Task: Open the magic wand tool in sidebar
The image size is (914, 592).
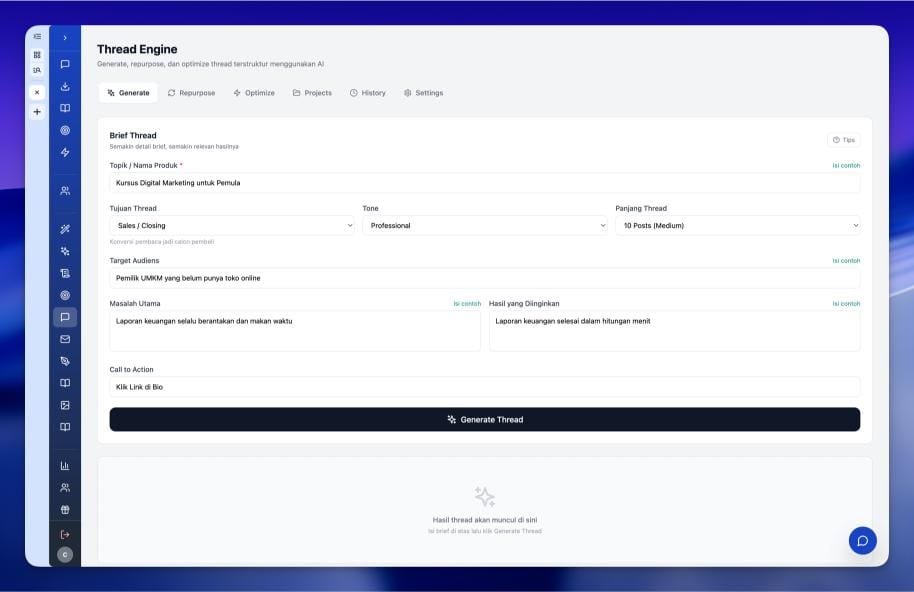Action: pos(65,229)
